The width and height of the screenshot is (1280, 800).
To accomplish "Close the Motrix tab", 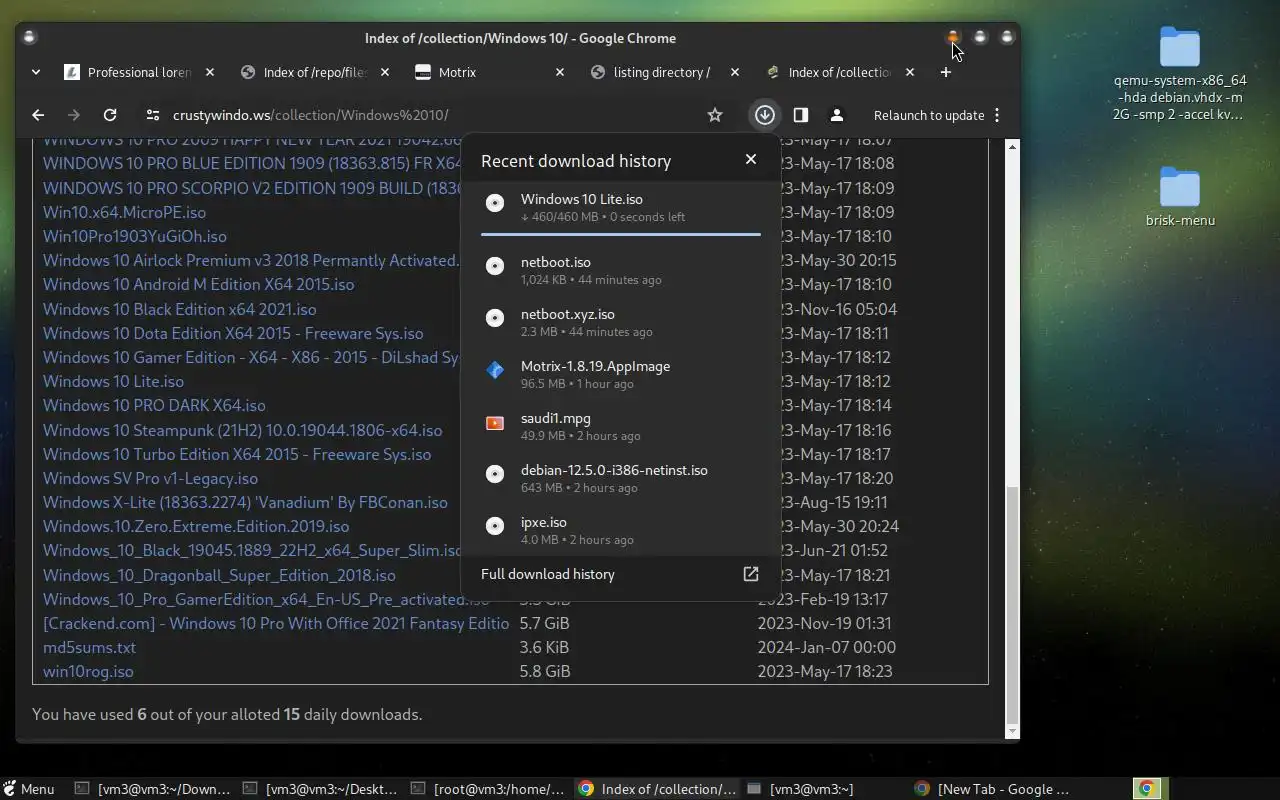I will click(560, 72).
